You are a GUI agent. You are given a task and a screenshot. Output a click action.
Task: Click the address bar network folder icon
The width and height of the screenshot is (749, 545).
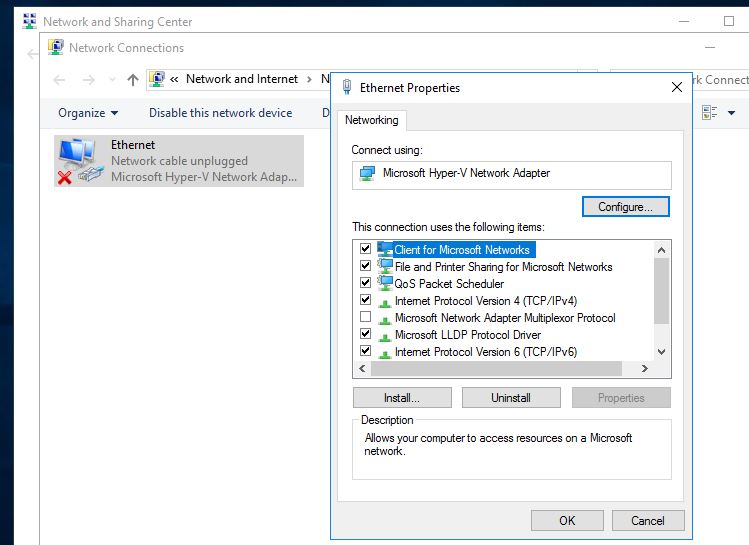[x=157, y=79]
